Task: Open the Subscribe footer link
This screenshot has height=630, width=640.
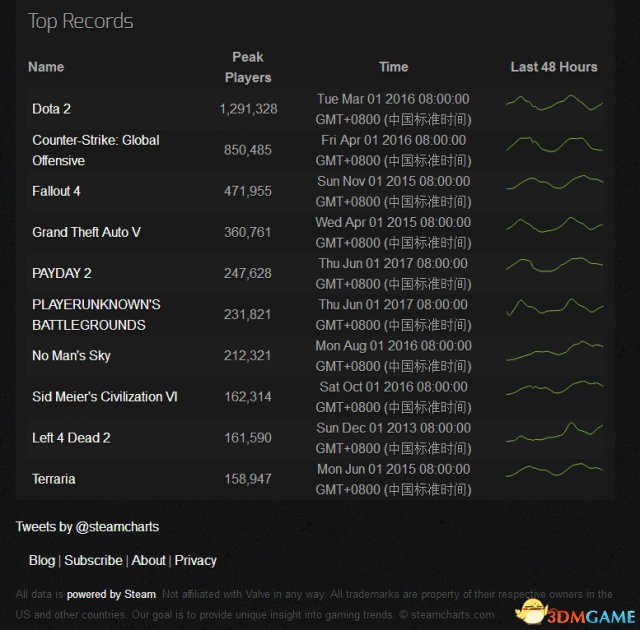Action: point(93,560)
